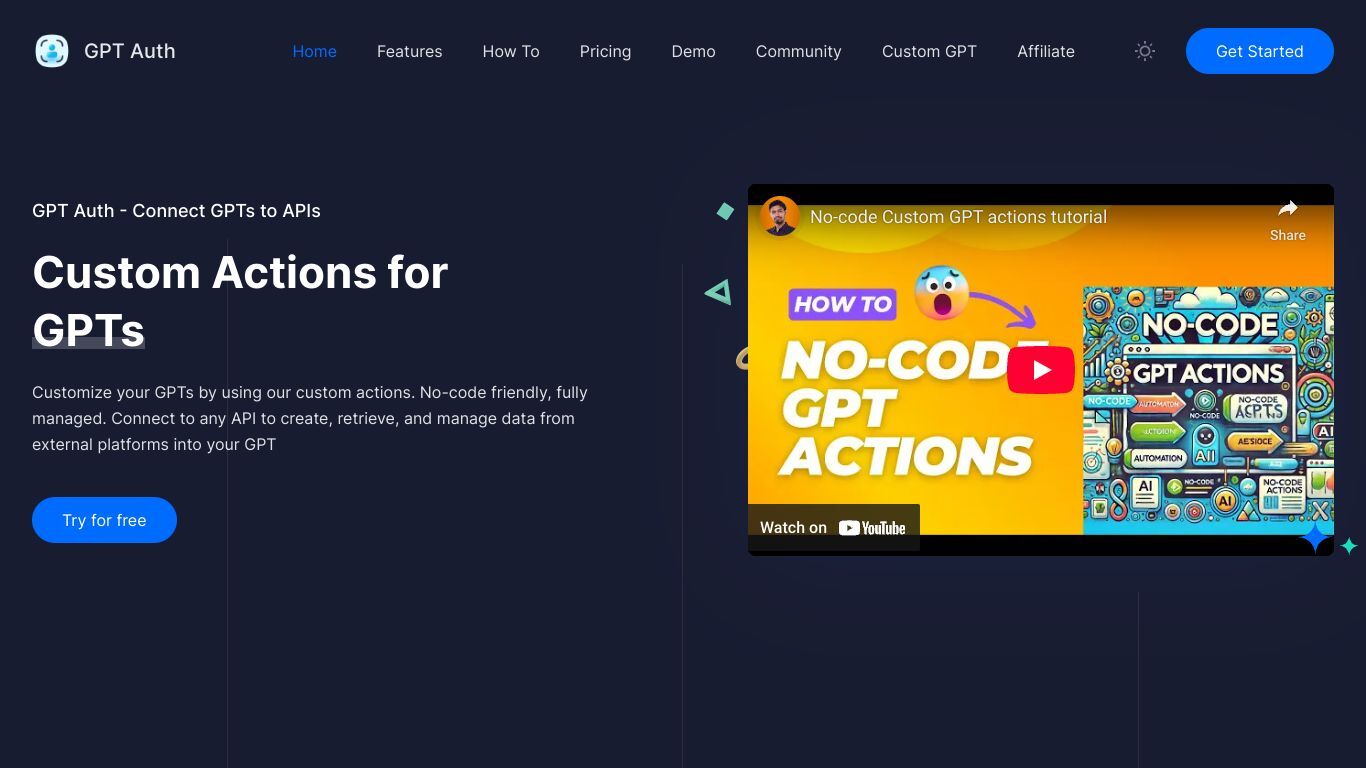Click the GPT Auth brand name
The image size is (1366, 768).
(x=130, y=51)
